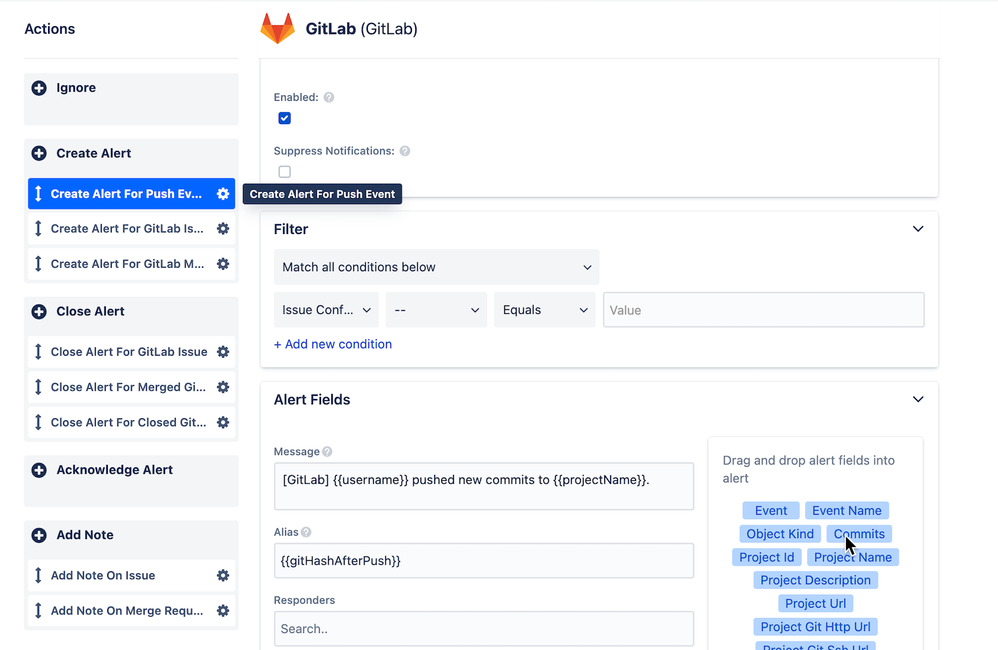Click reorder handle of Add Note On Issue
This screenshot has height=650, width=998.
(x=38, y=576)
